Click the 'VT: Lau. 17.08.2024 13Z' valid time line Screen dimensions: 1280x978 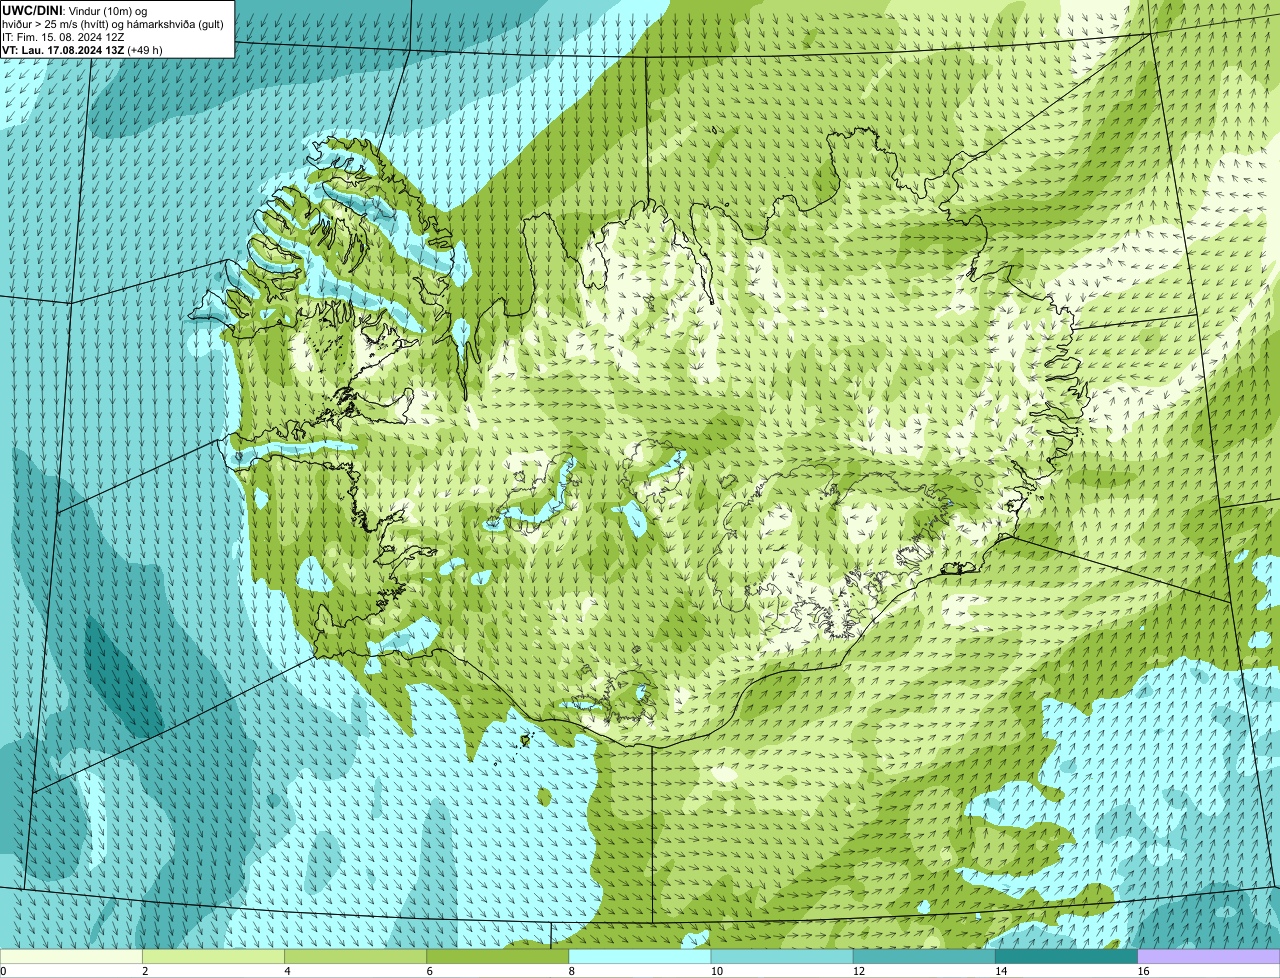pos(63,49)
